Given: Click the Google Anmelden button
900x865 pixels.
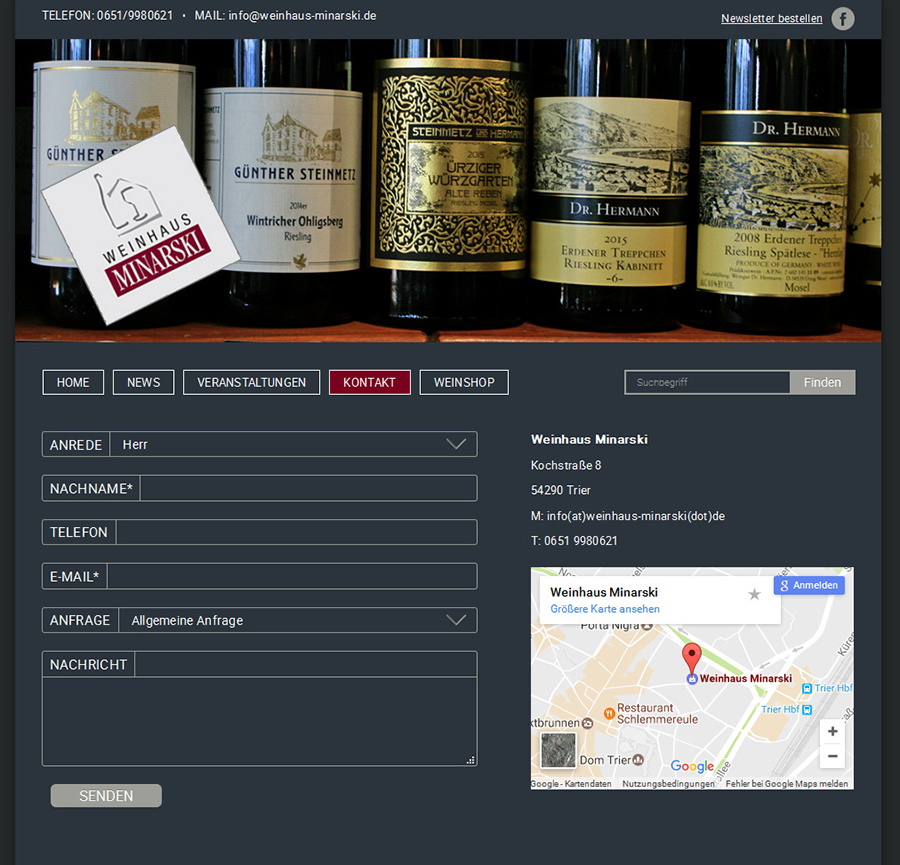Looking at the screenshot, I should coord(809,585).
